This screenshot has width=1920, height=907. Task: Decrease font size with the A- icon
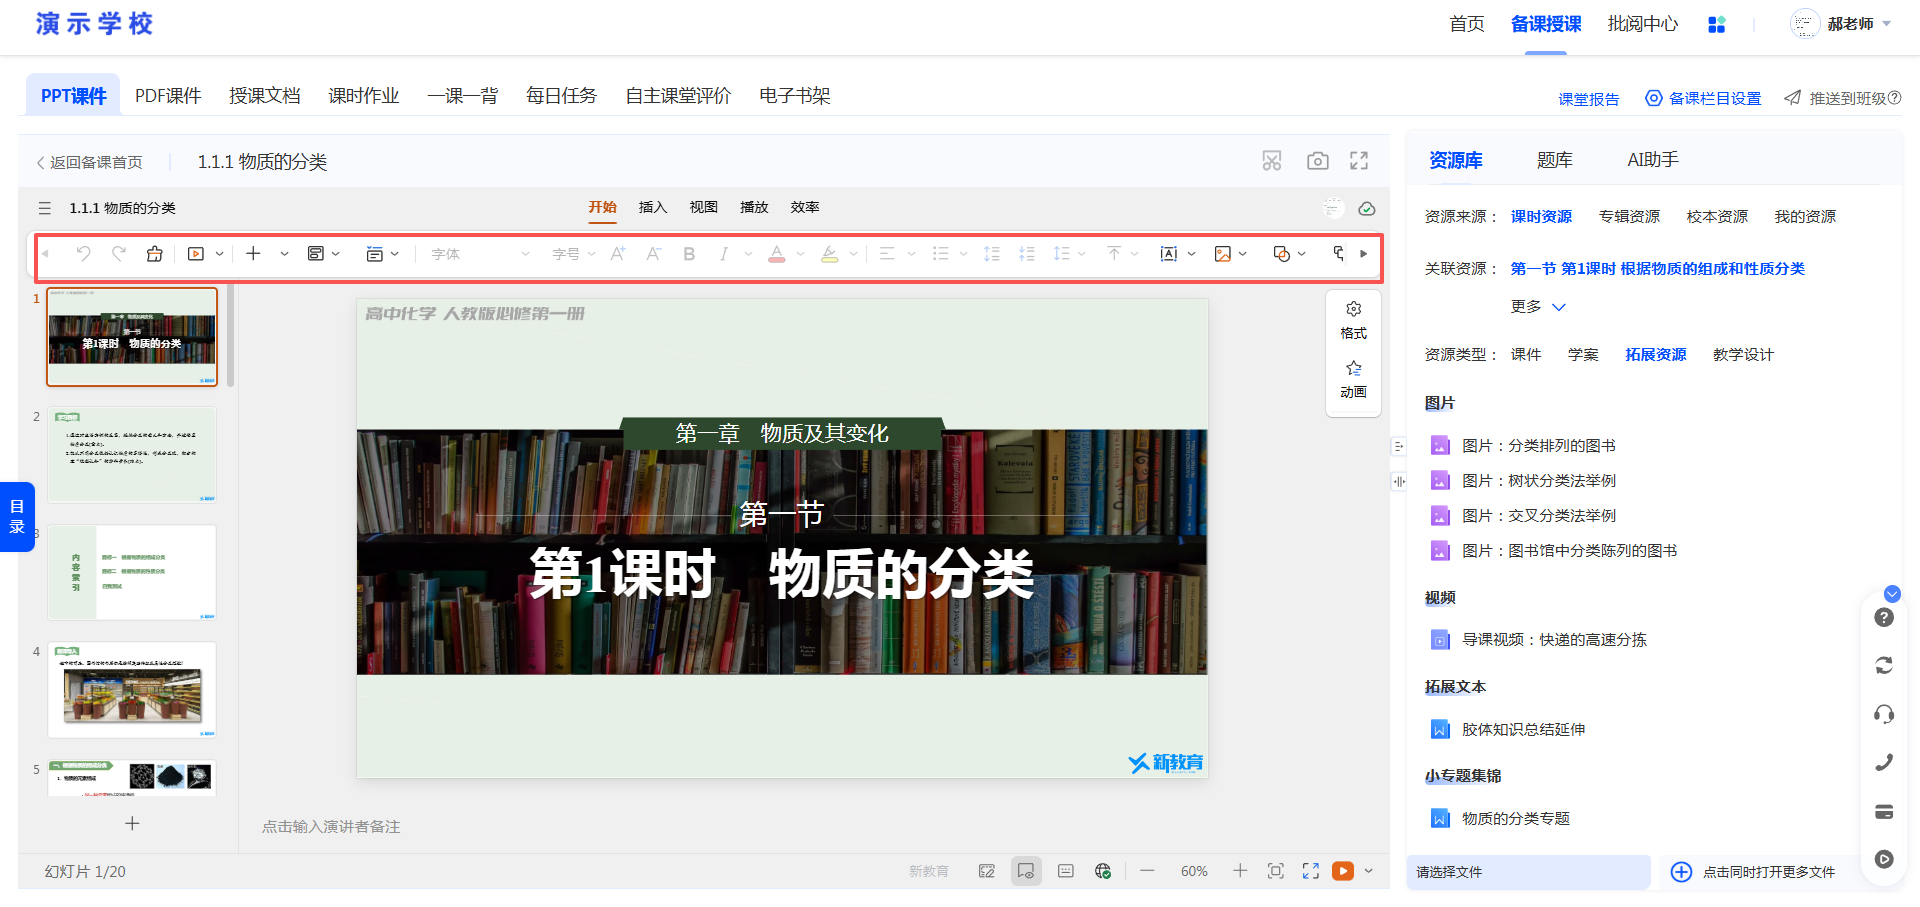point(653,254)
